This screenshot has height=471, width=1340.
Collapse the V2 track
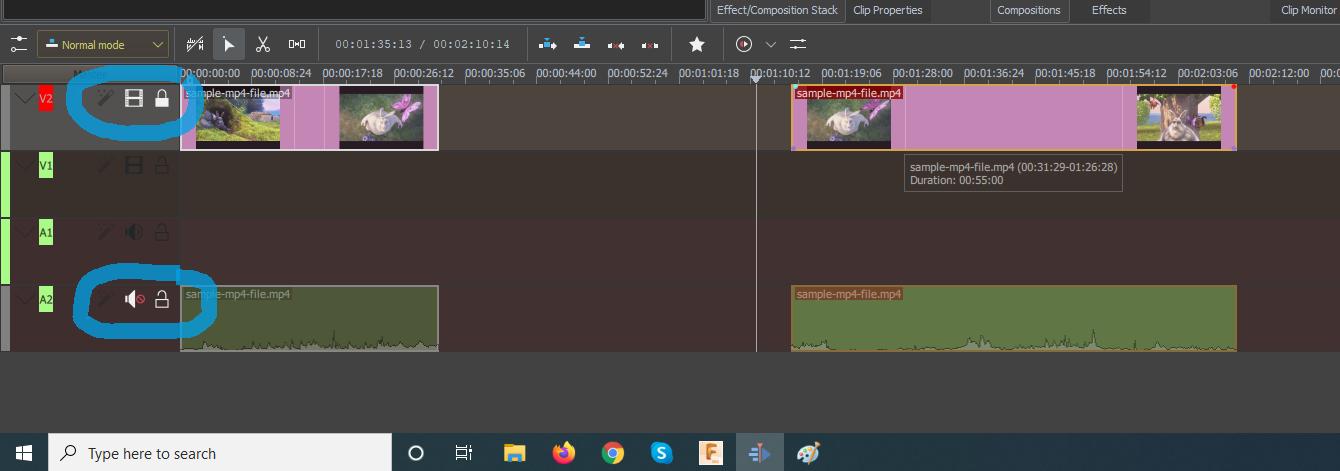point(24,98)
